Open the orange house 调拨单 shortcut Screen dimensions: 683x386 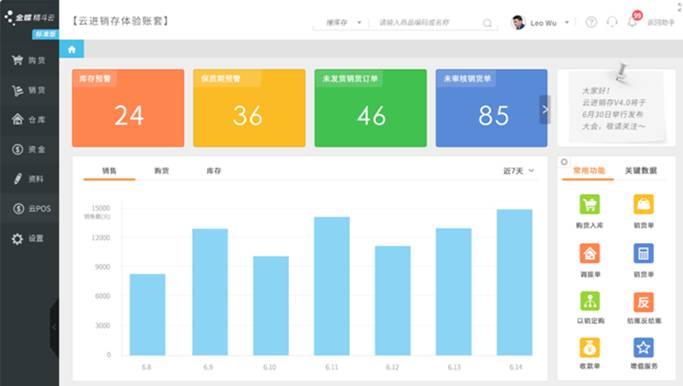[x=590, y=253]
